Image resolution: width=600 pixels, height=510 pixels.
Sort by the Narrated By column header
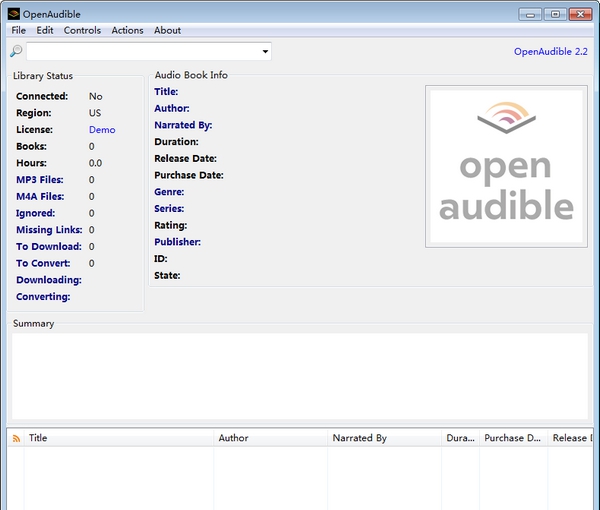click(385, 438)
